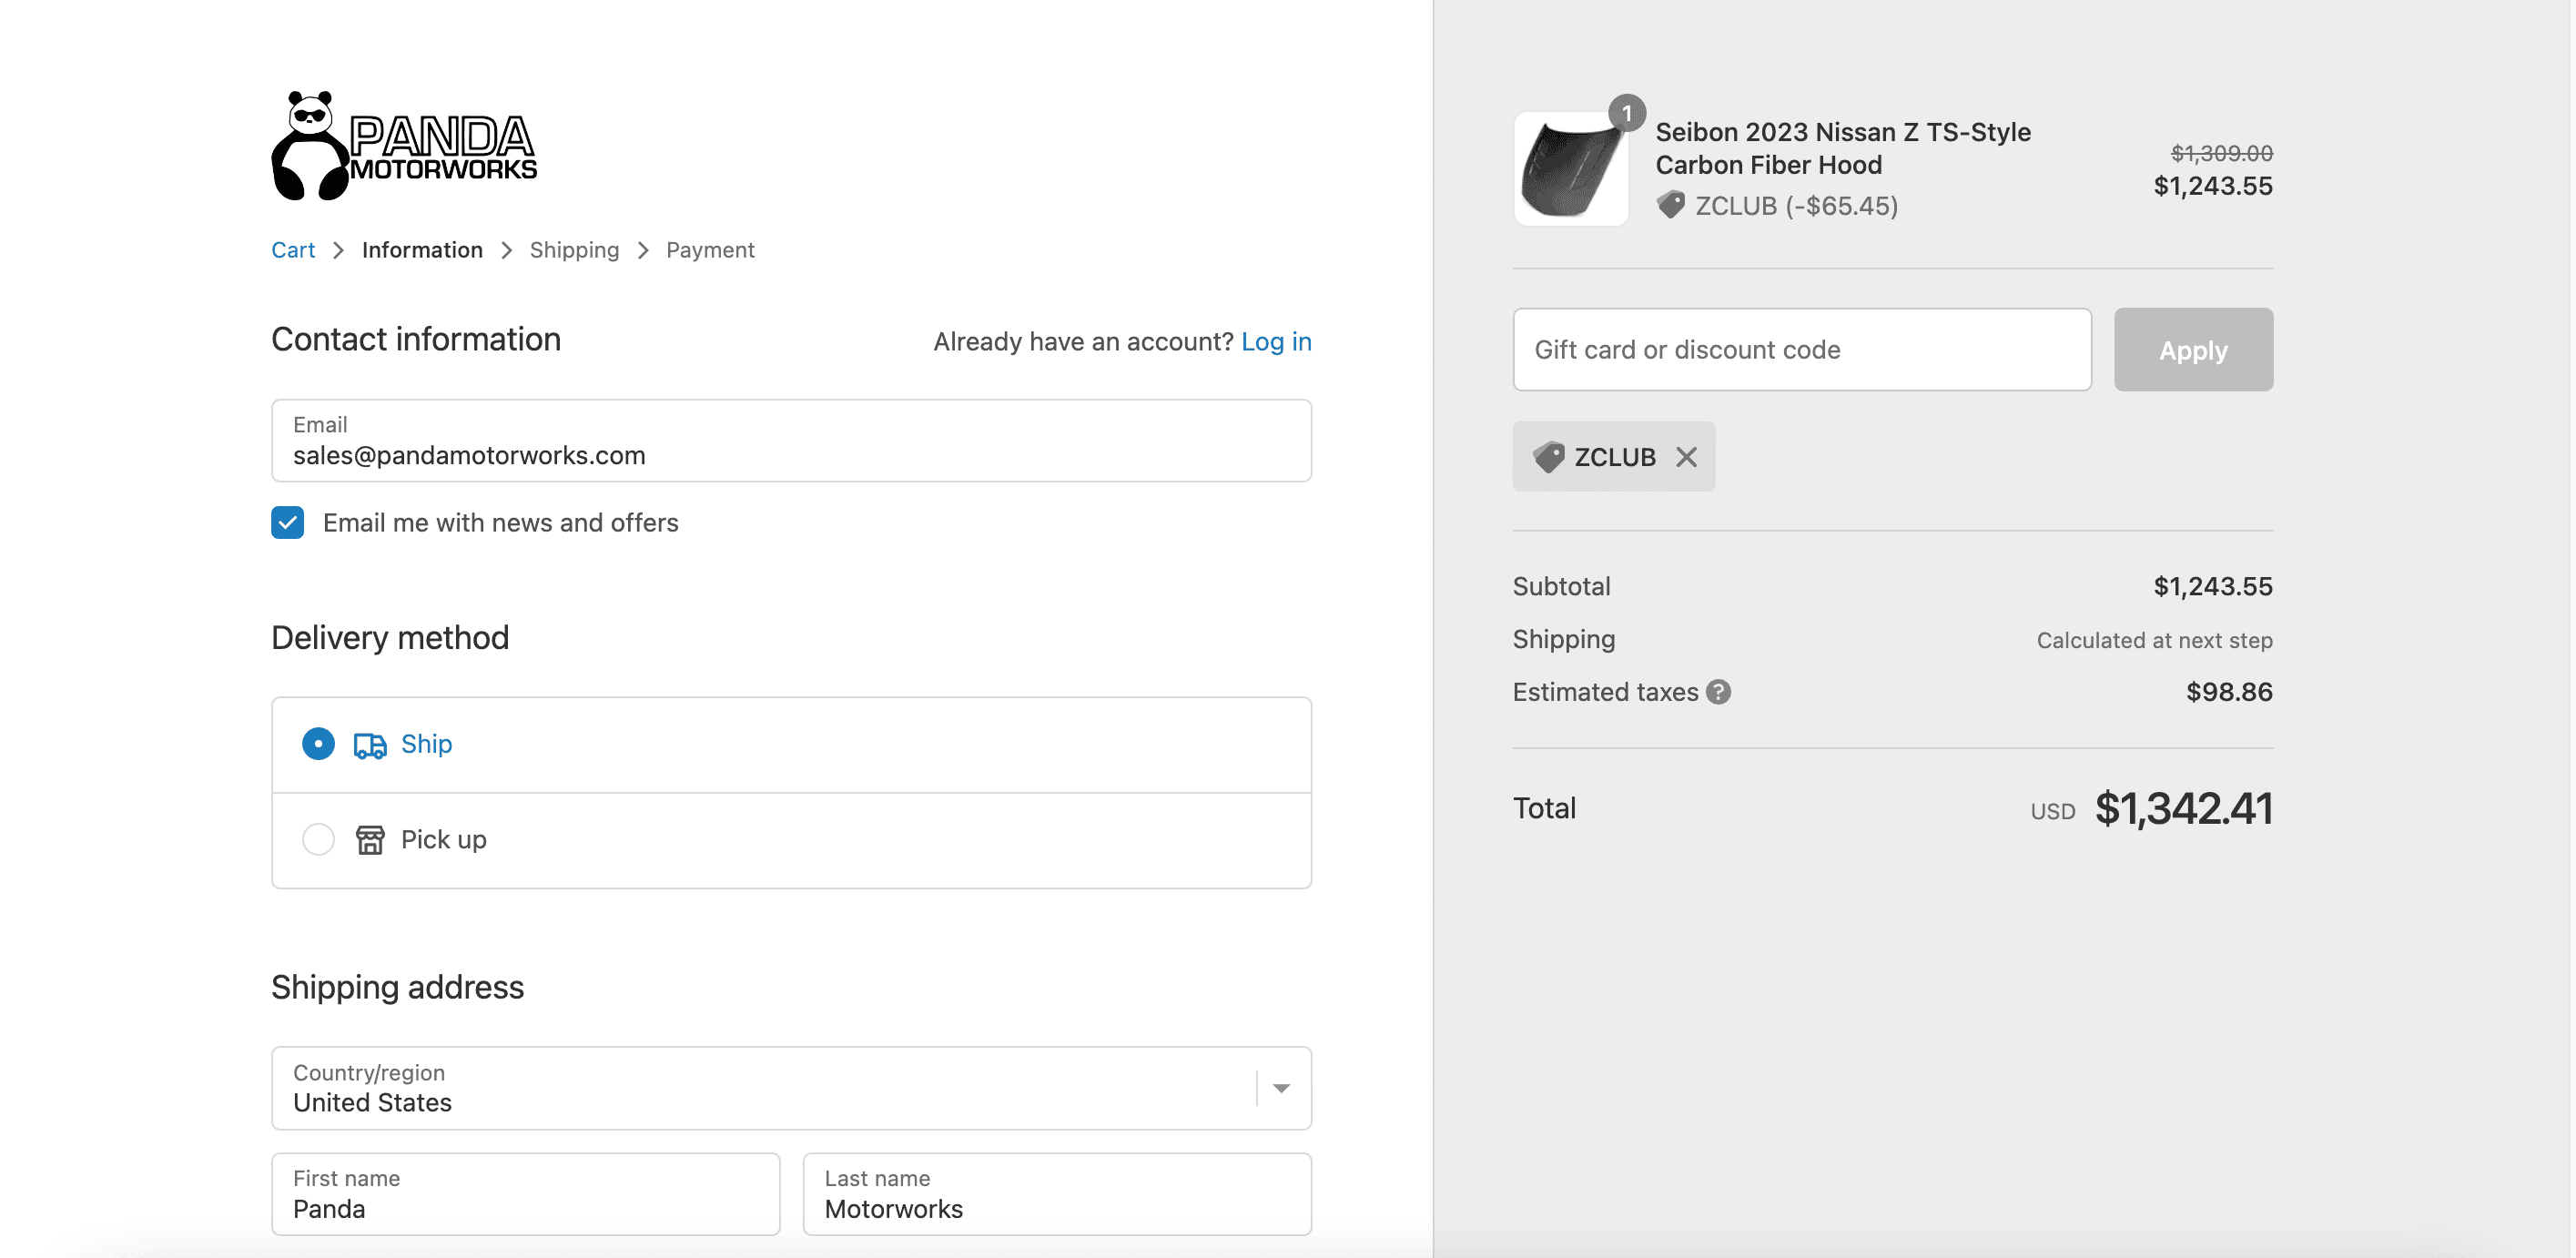The height and width of the screenshot is (1258, 2576).
Task: Click the Payment breadcrumb step
Action: click(710, 250)
